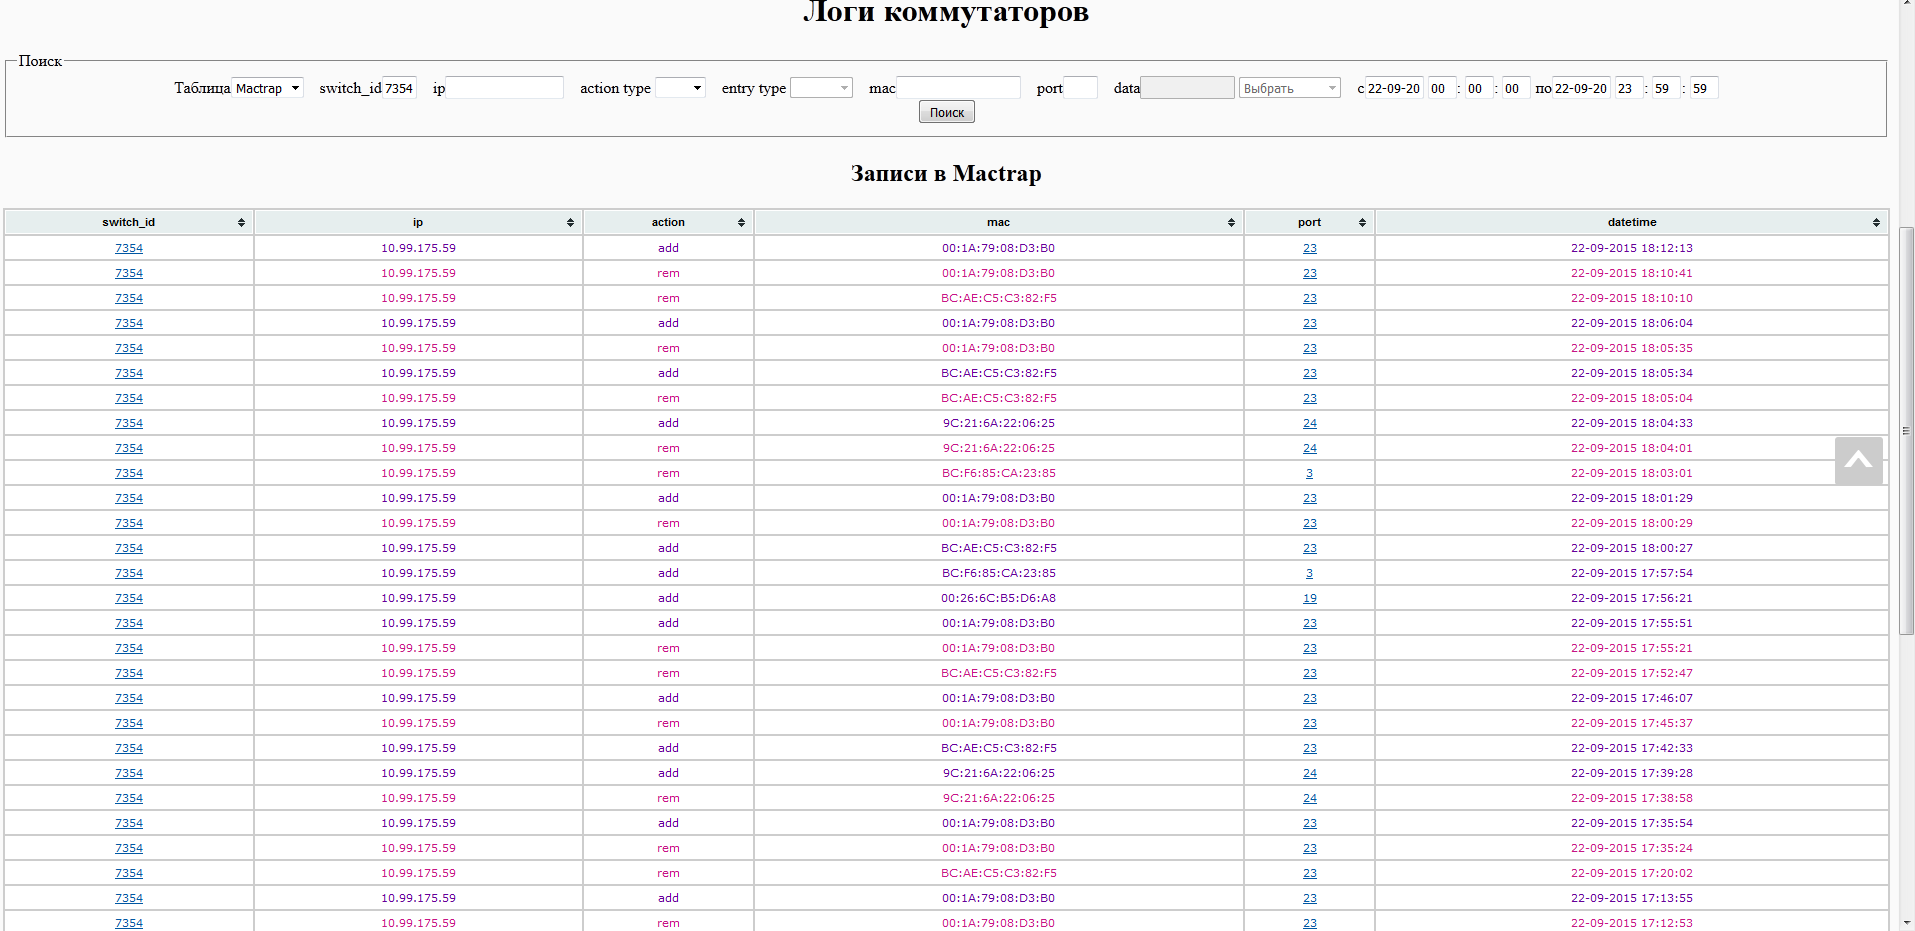Click the sort arrows in port column header
Screen dimensions: 1915x931
1362,223
